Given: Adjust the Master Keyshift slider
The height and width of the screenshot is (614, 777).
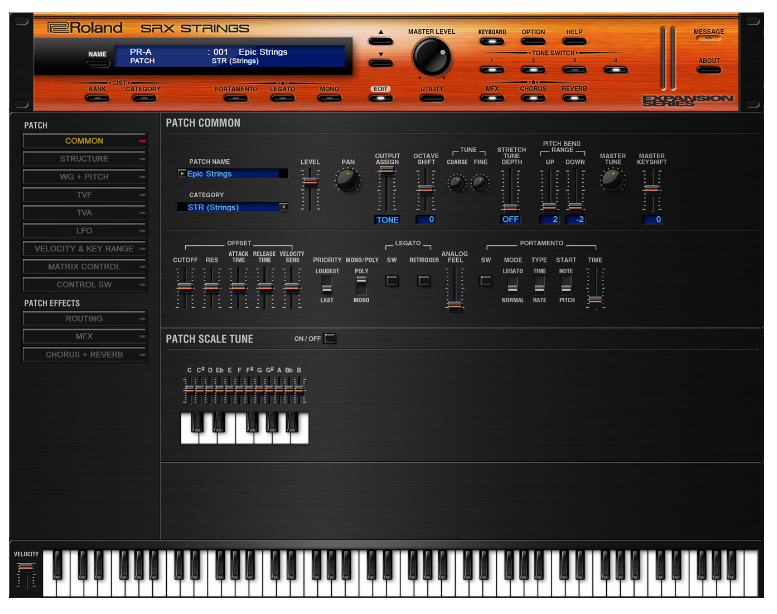Looking at the screenshot, I should [x=651, y=190].
